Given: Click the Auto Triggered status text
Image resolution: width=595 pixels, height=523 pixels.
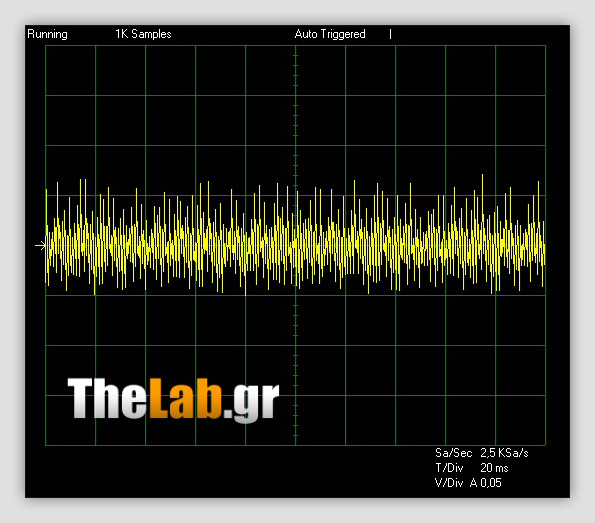Looking at the screenshot, I should tap(330, 34).
